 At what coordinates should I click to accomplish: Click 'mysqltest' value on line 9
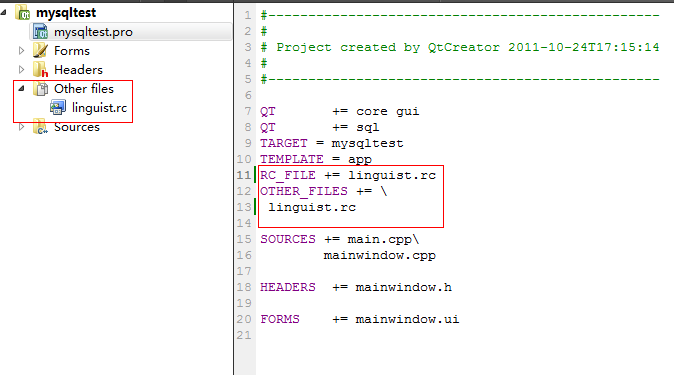368,144
